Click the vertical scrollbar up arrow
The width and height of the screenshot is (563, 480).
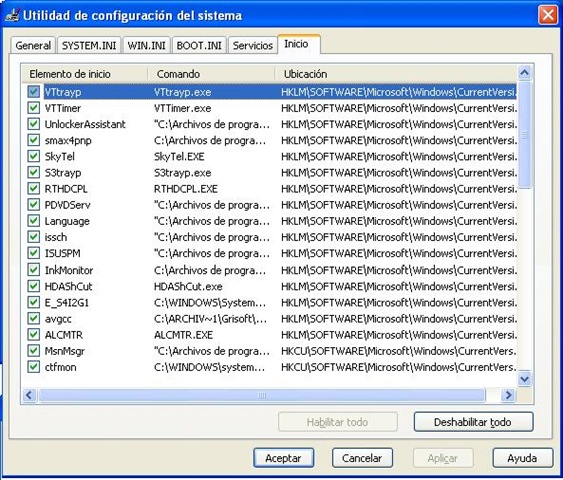pyautogui.click(x=525, y=73)
